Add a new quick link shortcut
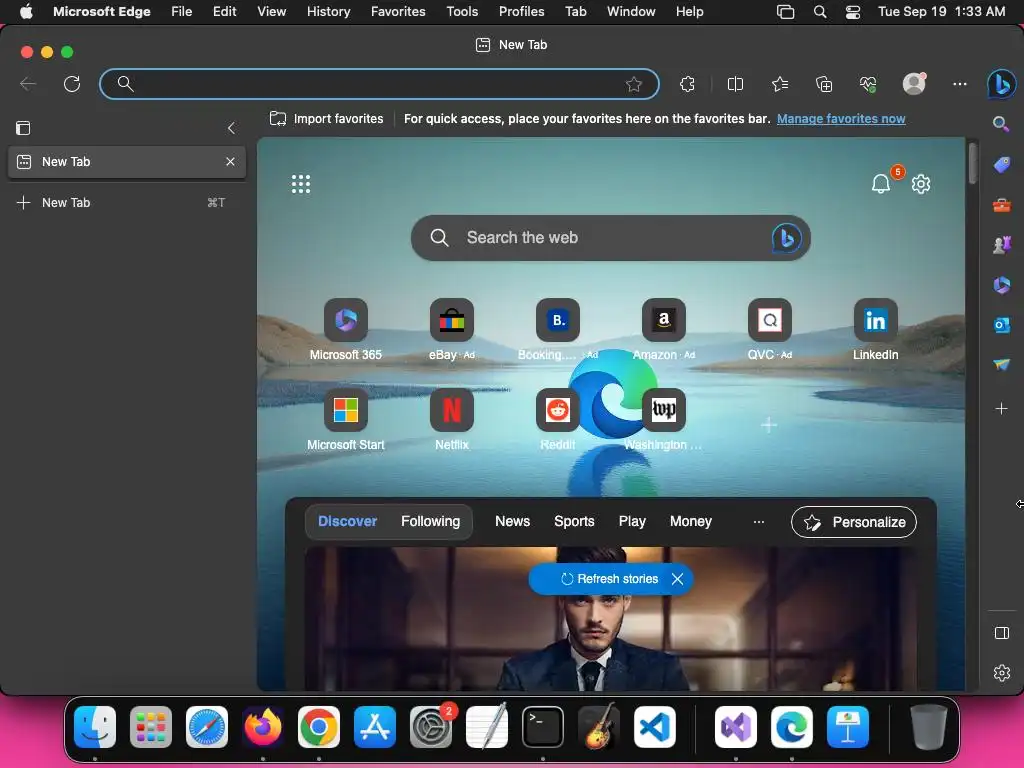Screen dimensions: 1024x768 point(769,425)
